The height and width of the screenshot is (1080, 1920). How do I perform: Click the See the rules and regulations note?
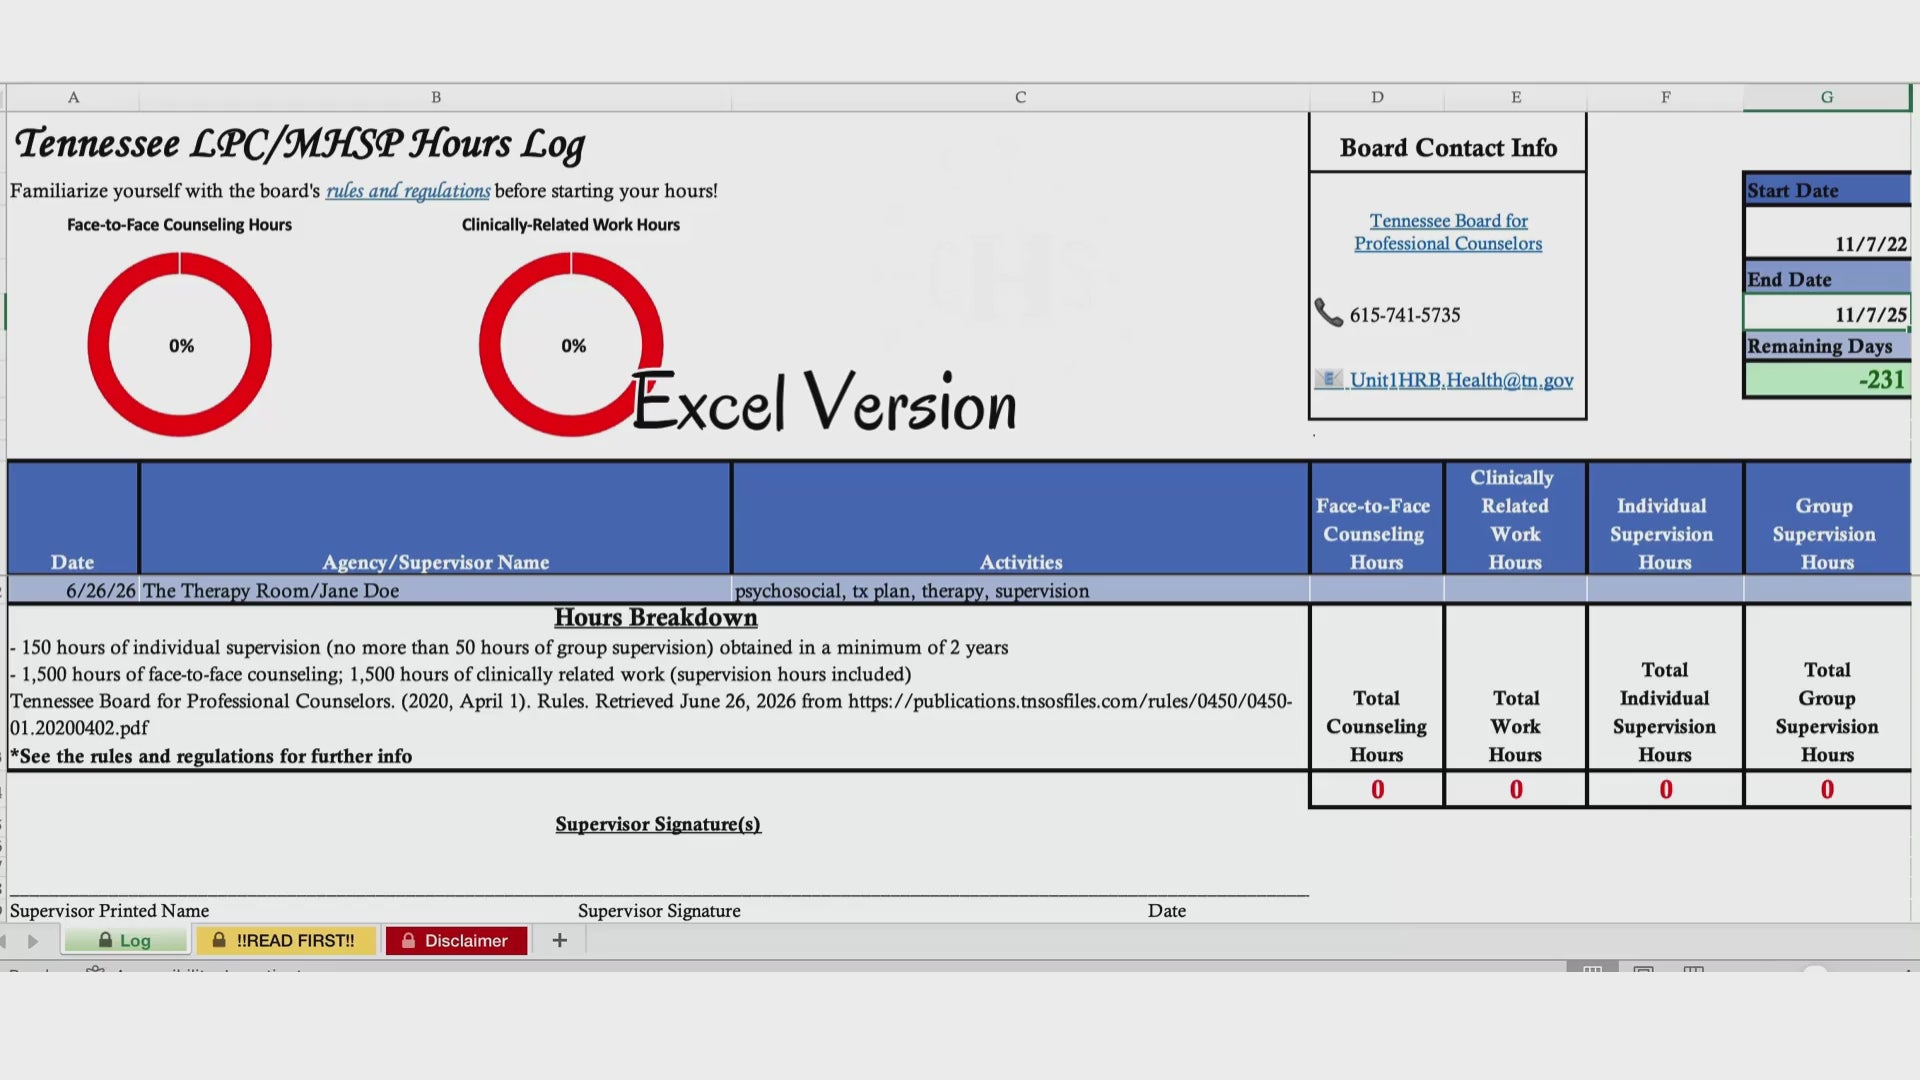[211, 756]
